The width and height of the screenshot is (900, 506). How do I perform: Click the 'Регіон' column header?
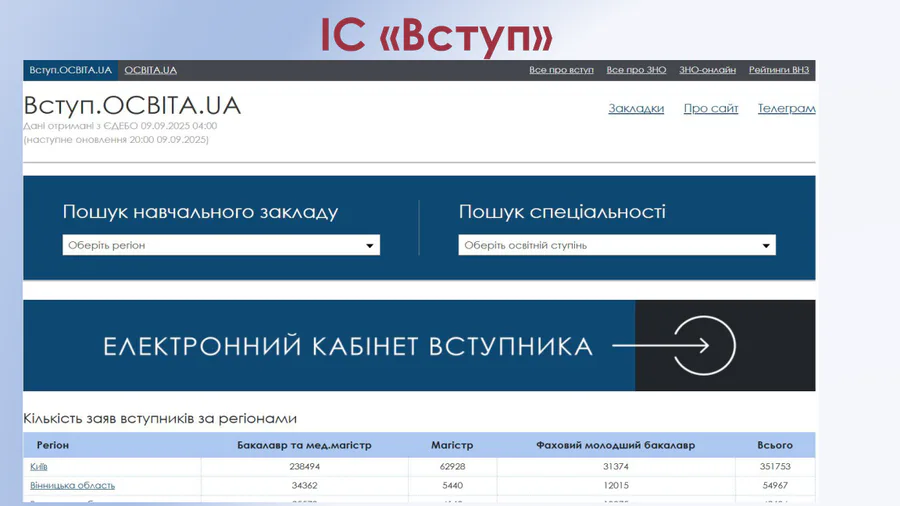point(53,445)
